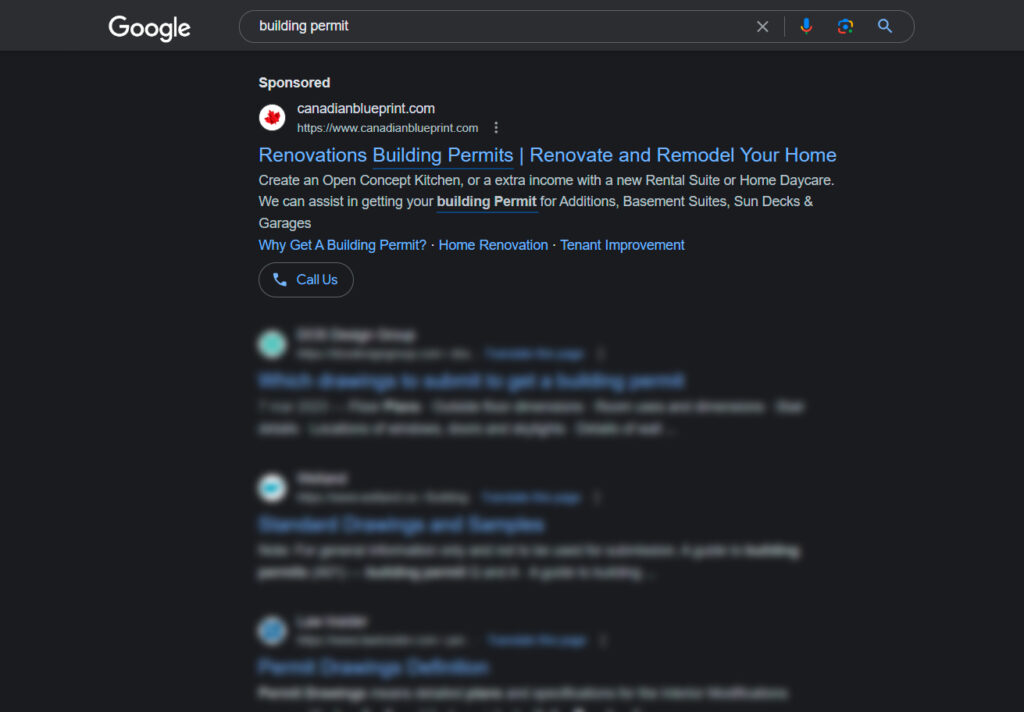Open the three-dot menu beside canadianblueprint URL
This screenshot has width=1024, height=712.
pyautogui.click(x=496, y=128)
